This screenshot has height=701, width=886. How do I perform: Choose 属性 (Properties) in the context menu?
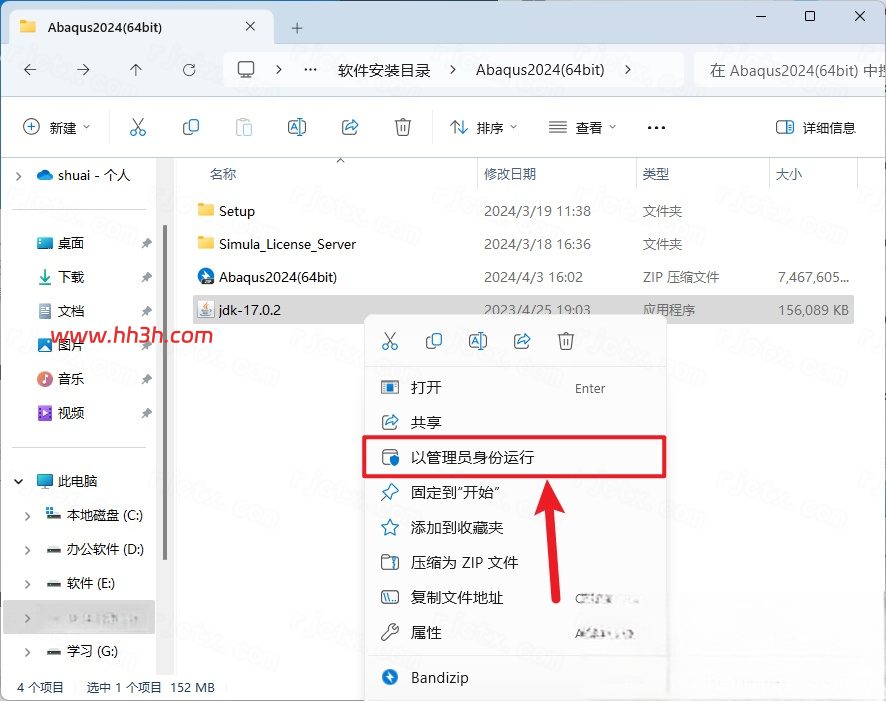[516, 633]
